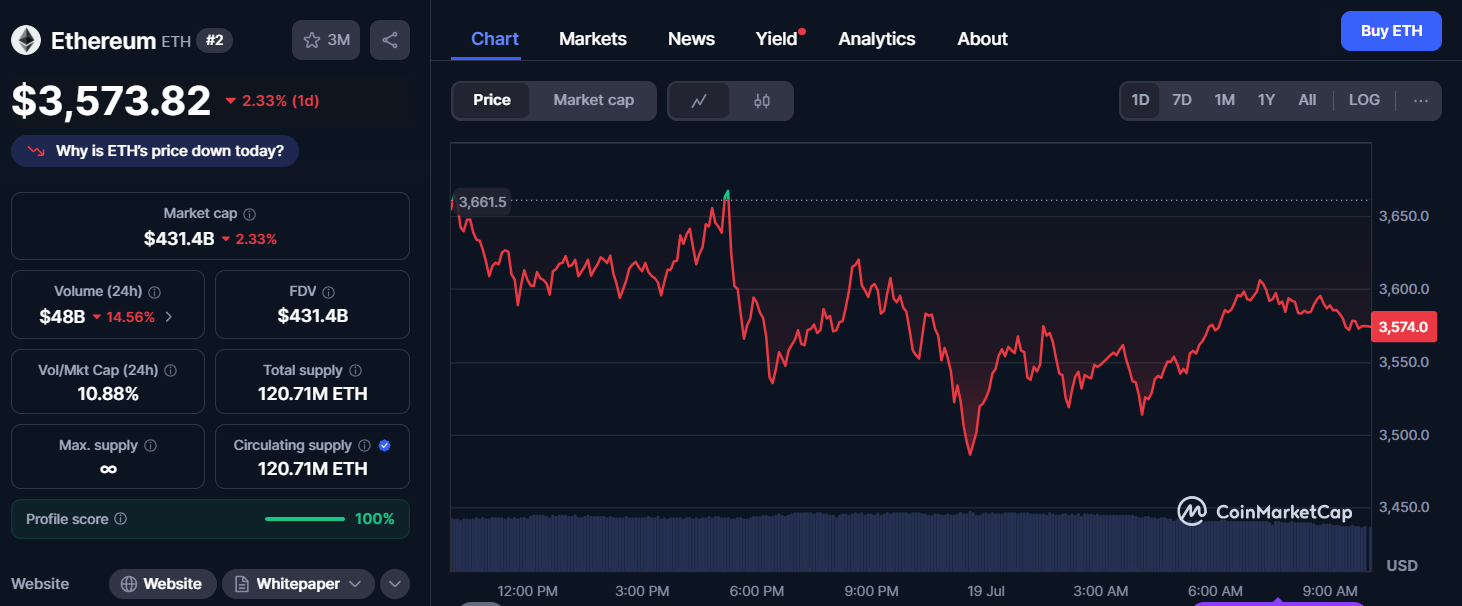This screenshot has height=606, width=1462.
Task: Visit the Website link button
Action: [x=162, y=584]
